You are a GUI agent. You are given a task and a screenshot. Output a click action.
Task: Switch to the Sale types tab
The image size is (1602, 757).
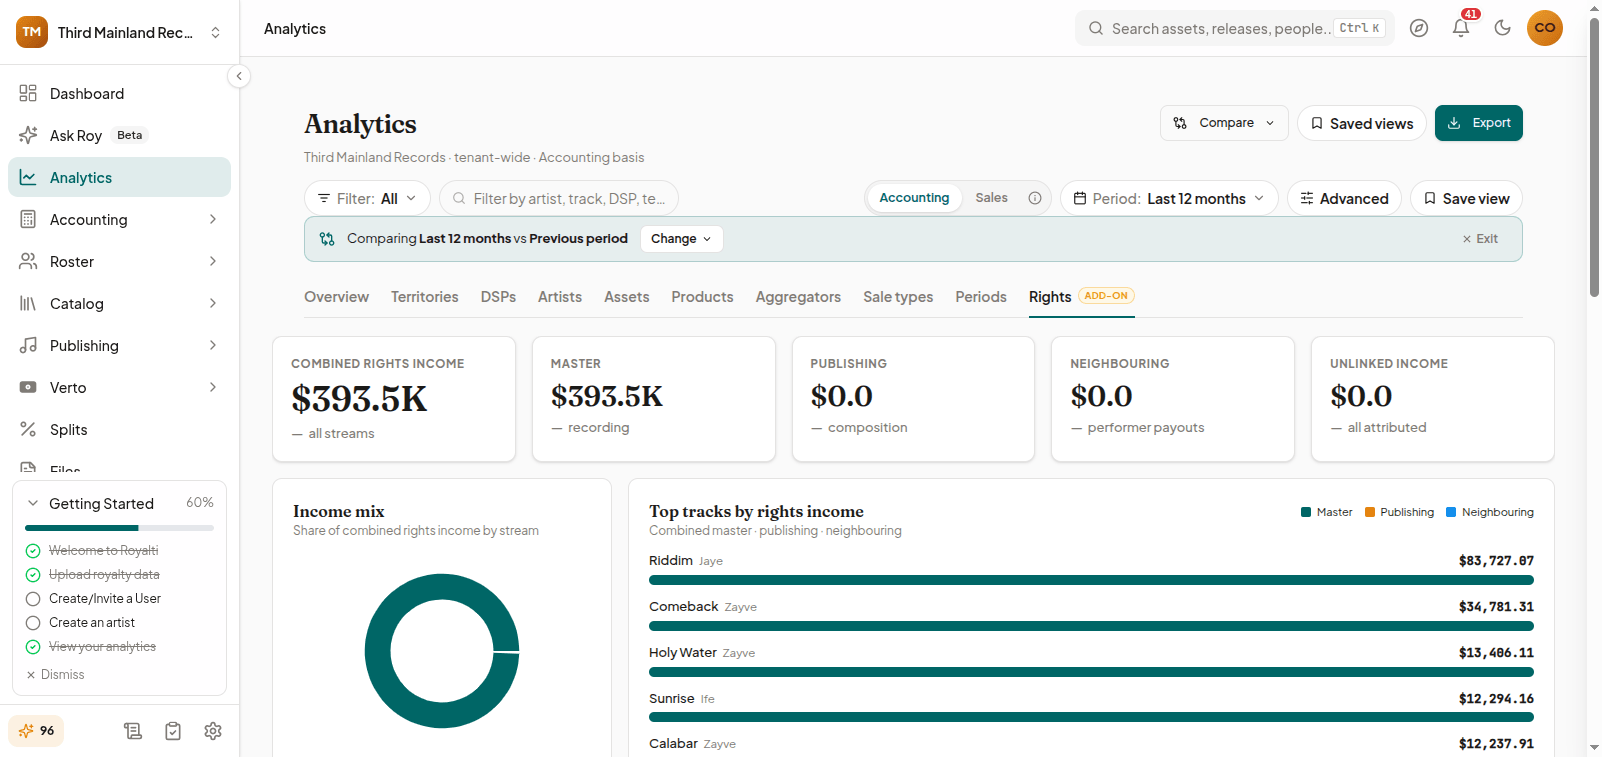click(x=898, y=297)
